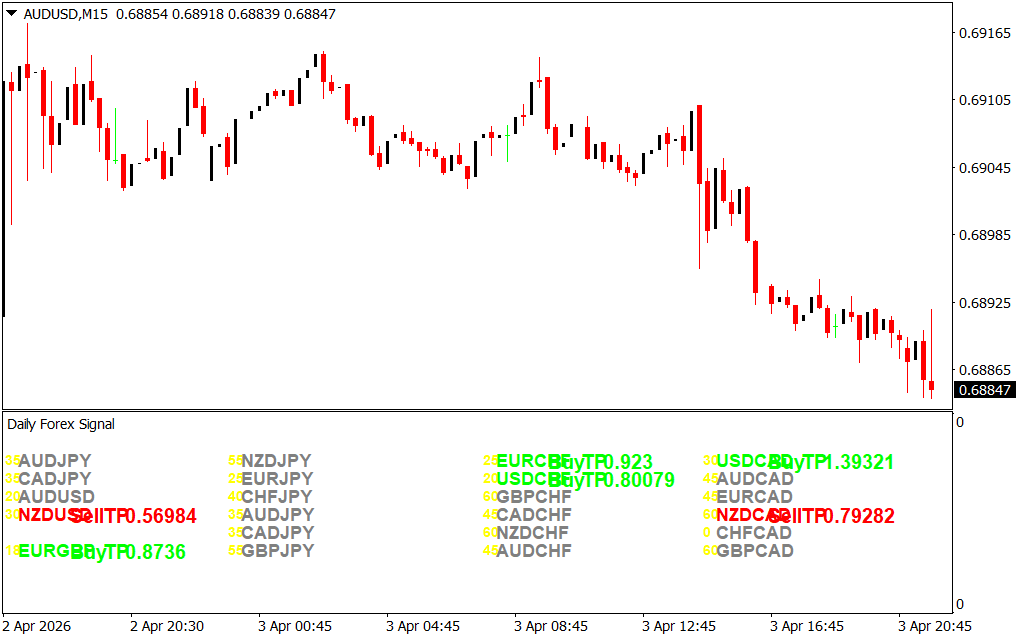Click the EURCHF buy signal at 0.923
This screenshot has width=1024, height=640.
coord(574,461)
